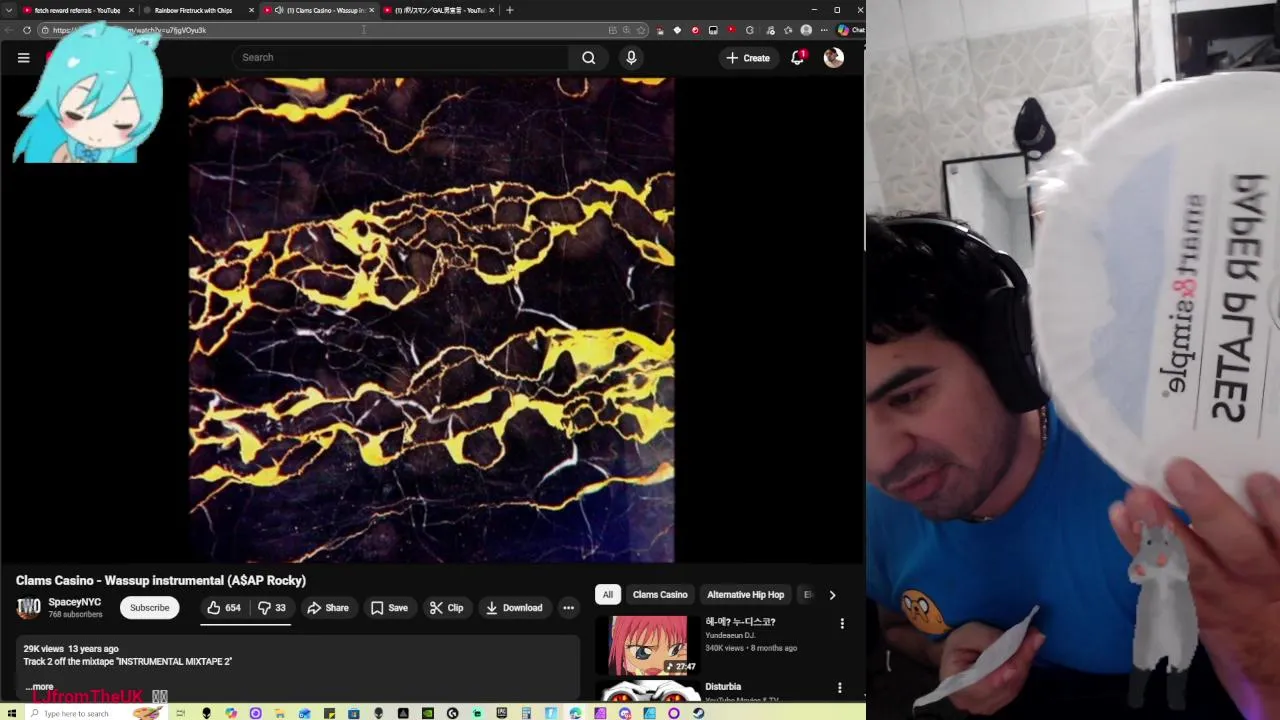
Task: Open YouTube notifications bell
Action: click(797, 58)
